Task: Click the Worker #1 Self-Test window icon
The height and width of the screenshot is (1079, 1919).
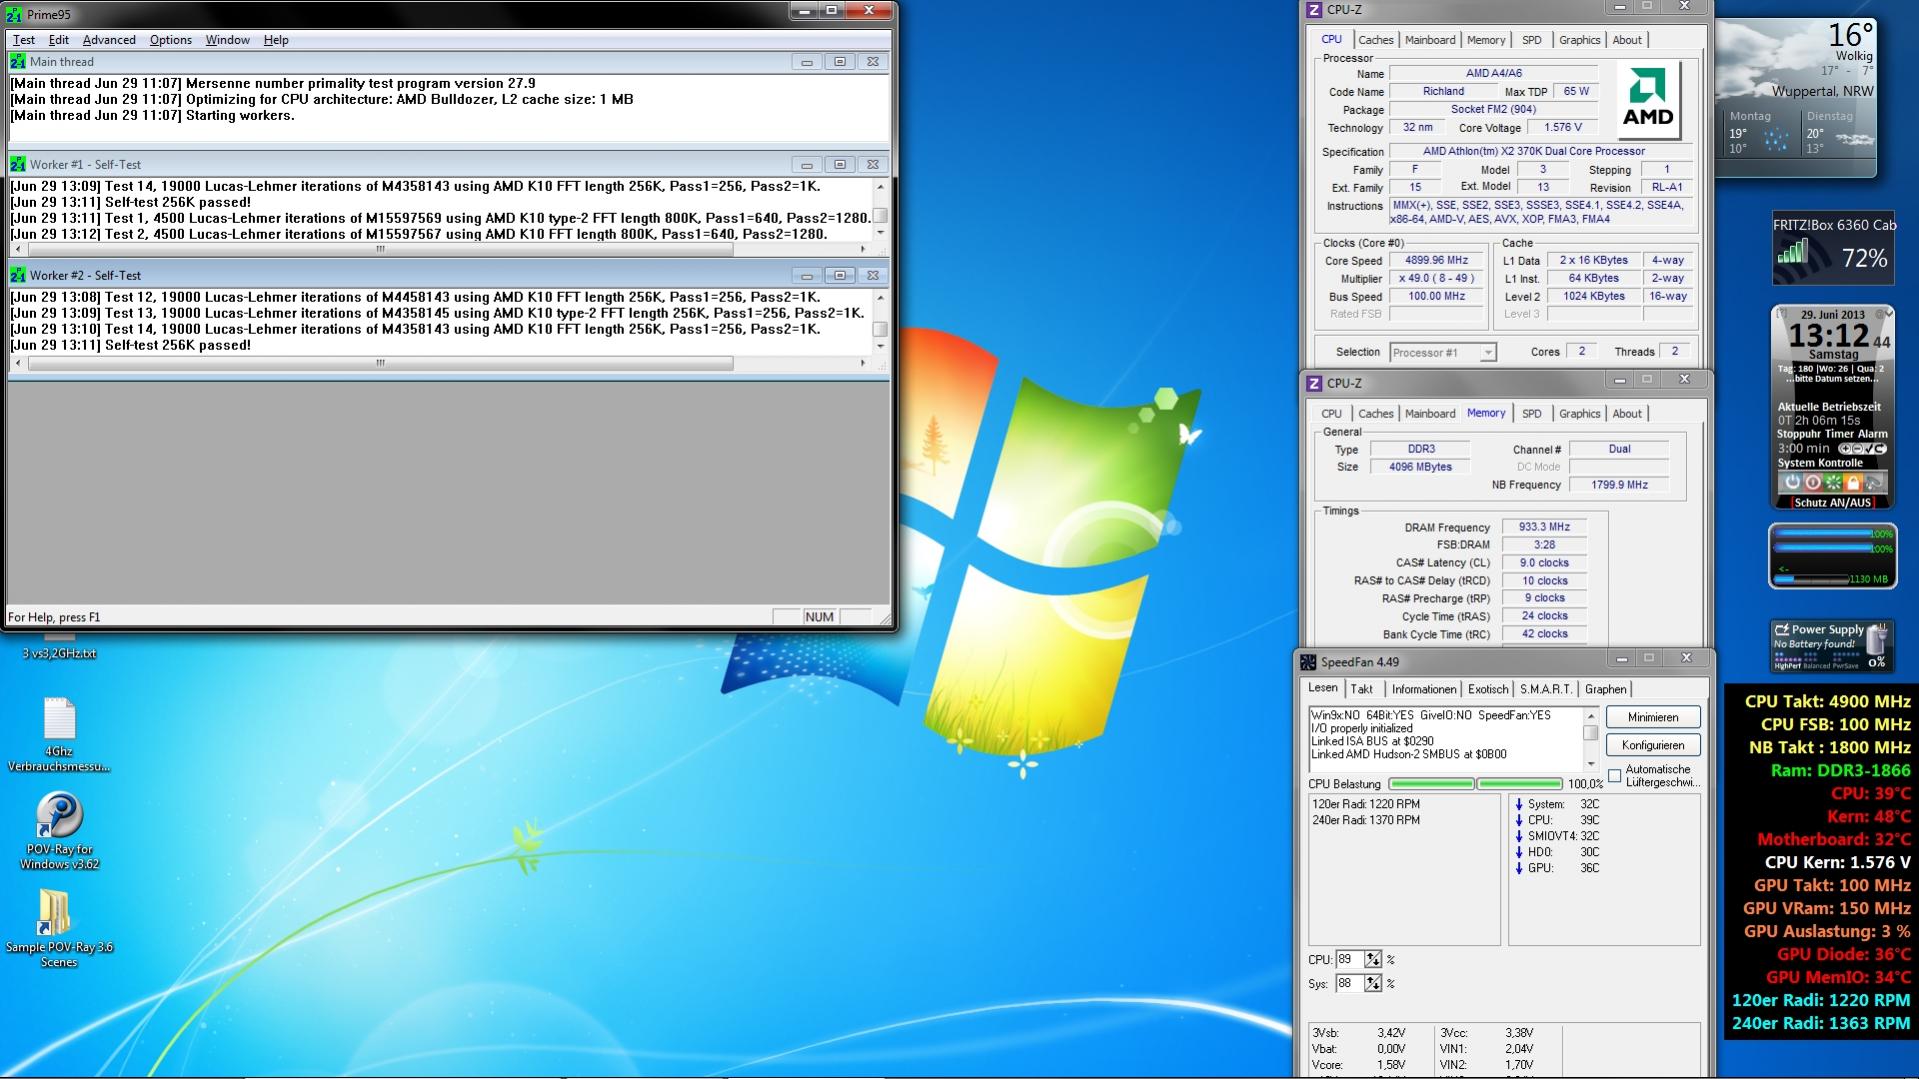Action: click(x=18, y=164)
